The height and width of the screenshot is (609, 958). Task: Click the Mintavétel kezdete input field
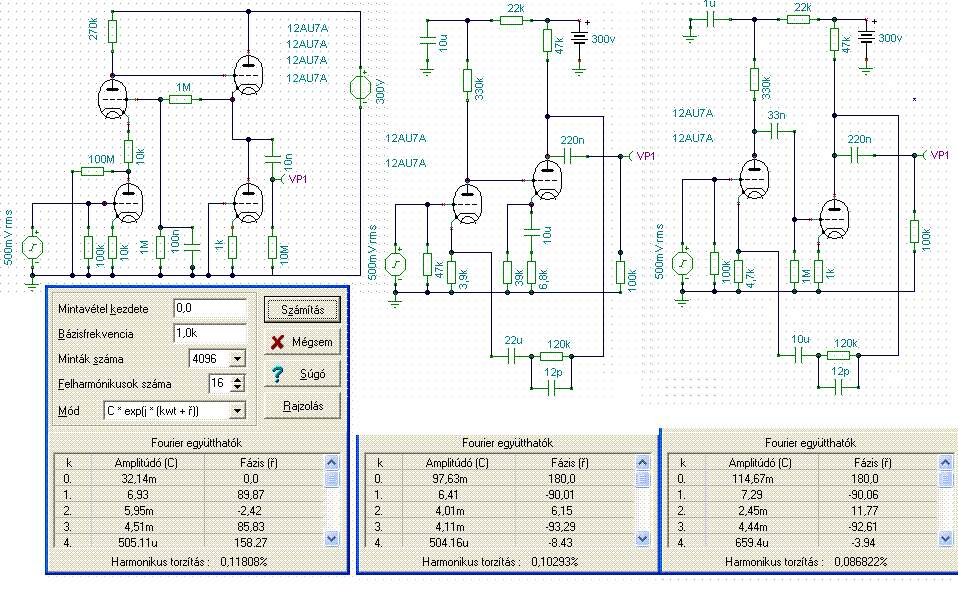(210, 308)
